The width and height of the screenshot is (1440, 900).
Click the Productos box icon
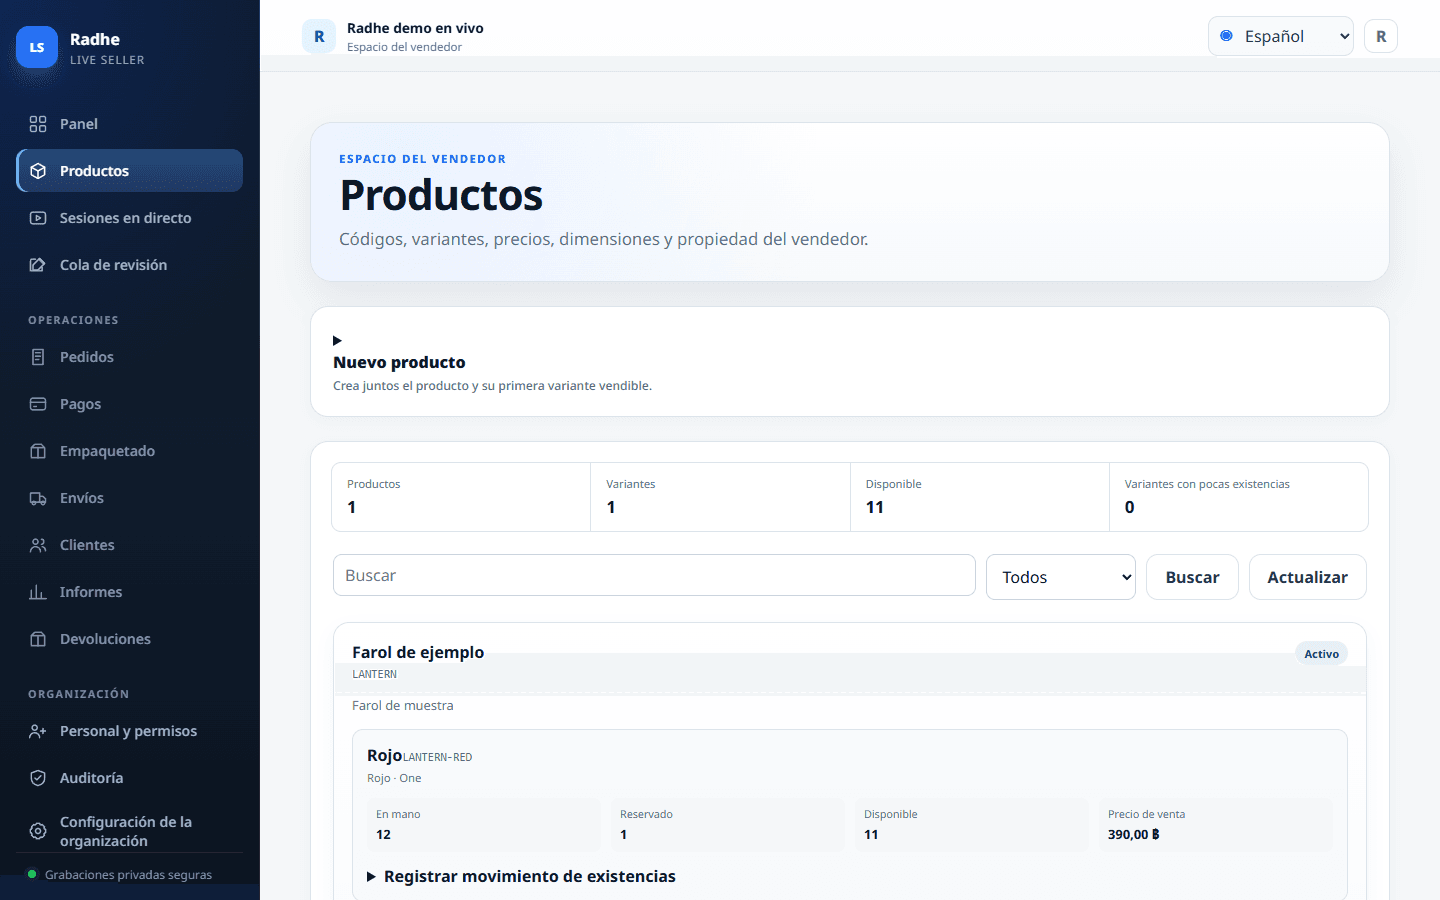point(38,171)
